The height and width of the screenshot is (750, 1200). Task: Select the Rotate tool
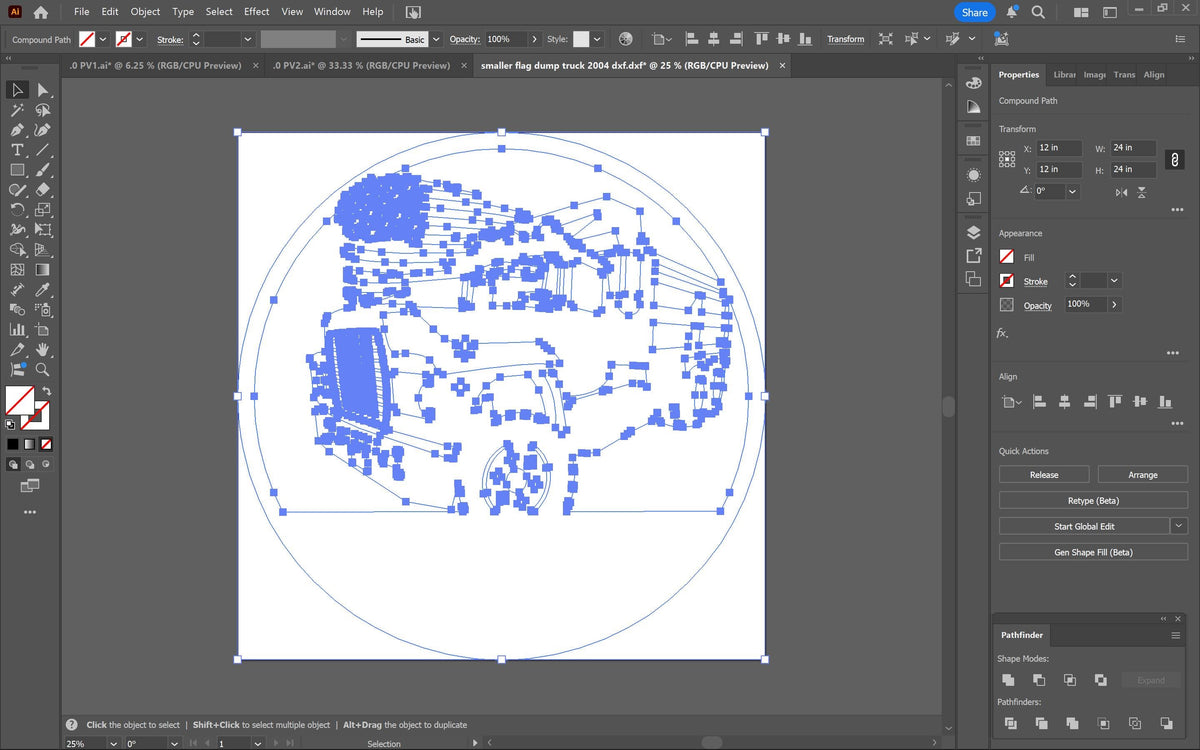17,210
